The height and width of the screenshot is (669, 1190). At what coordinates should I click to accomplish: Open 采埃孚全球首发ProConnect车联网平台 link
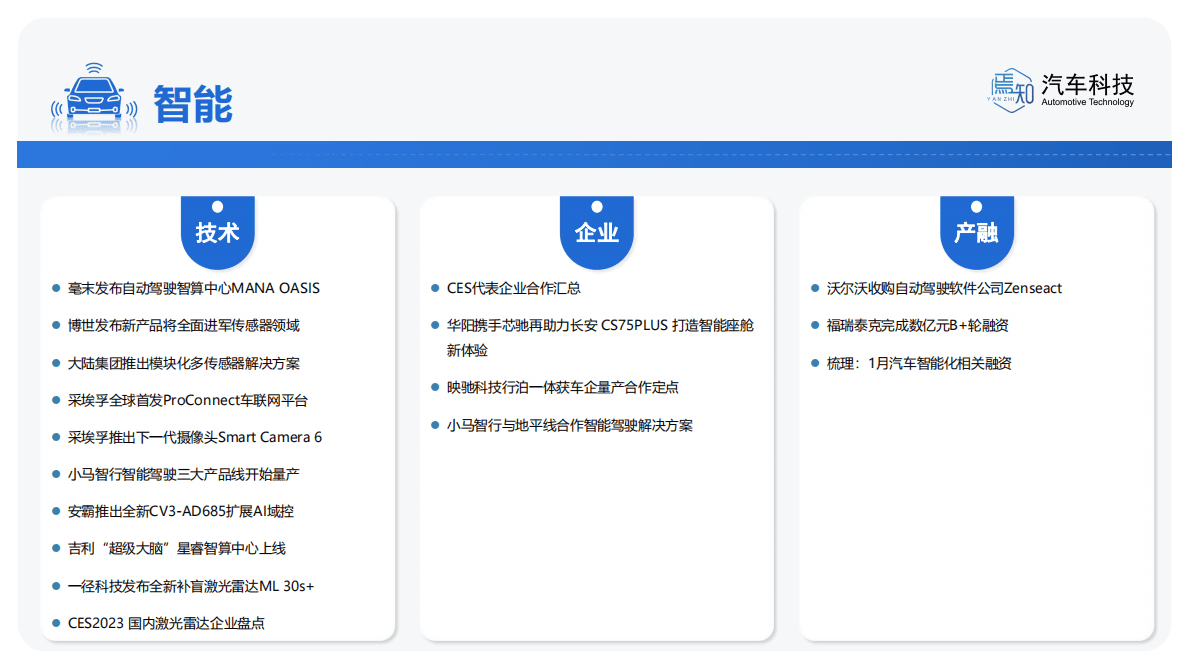[187, 400]
